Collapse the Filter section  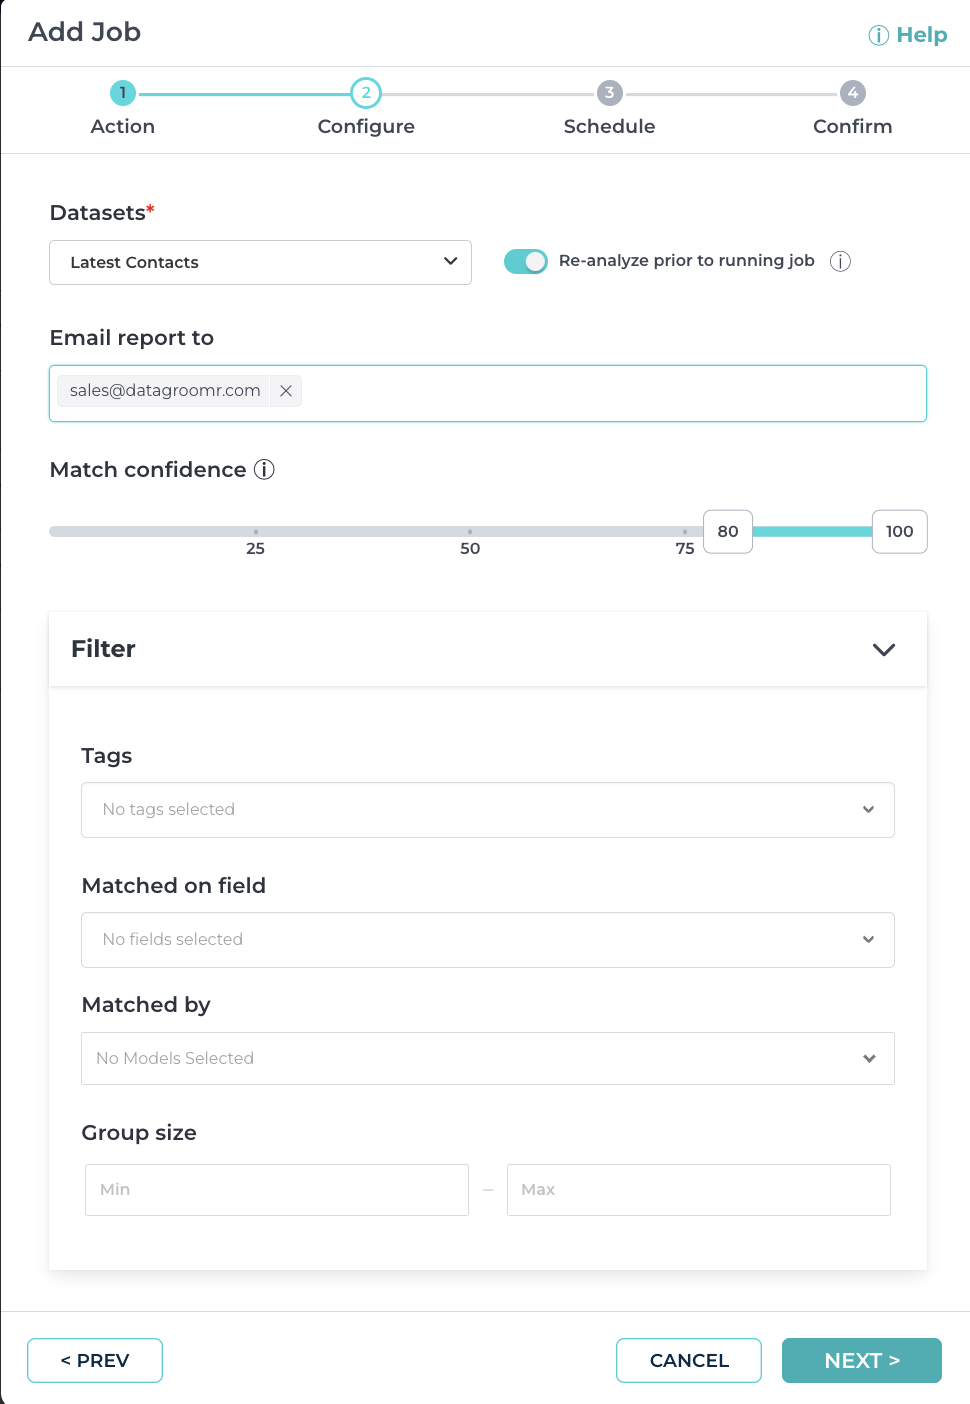point(883,650)
